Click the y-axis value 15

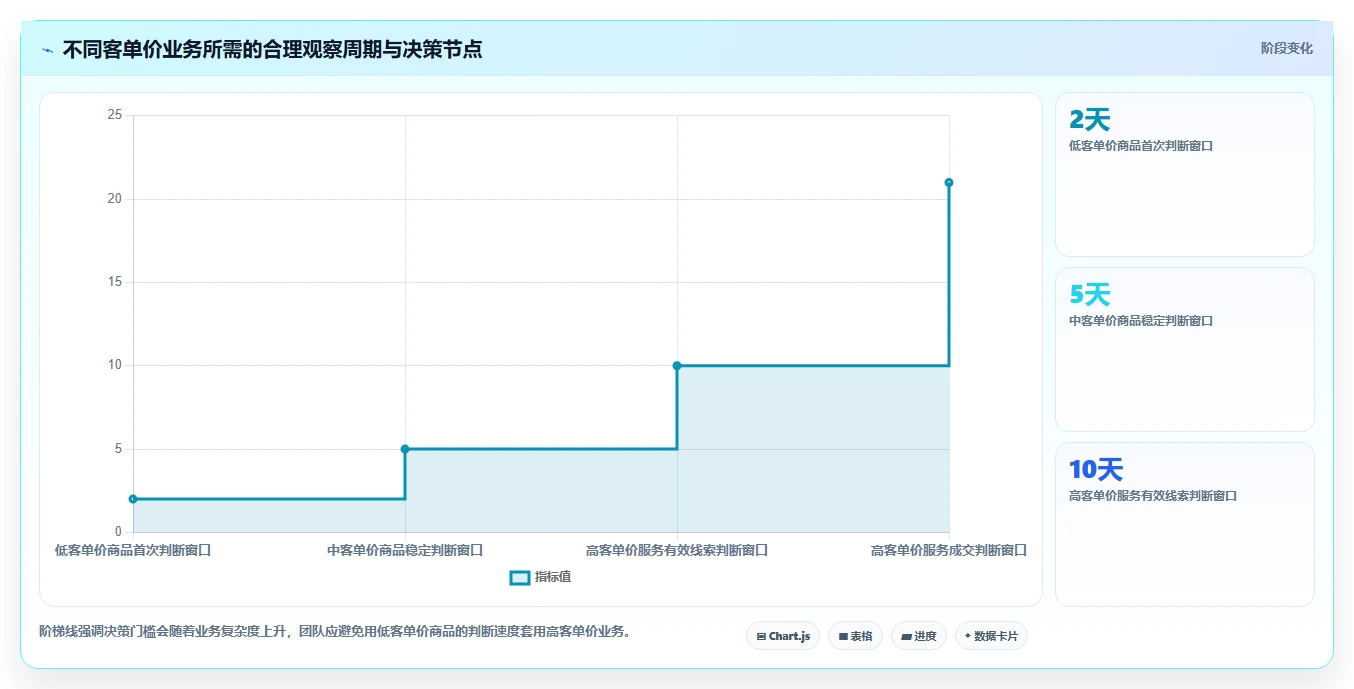point(115,282)
